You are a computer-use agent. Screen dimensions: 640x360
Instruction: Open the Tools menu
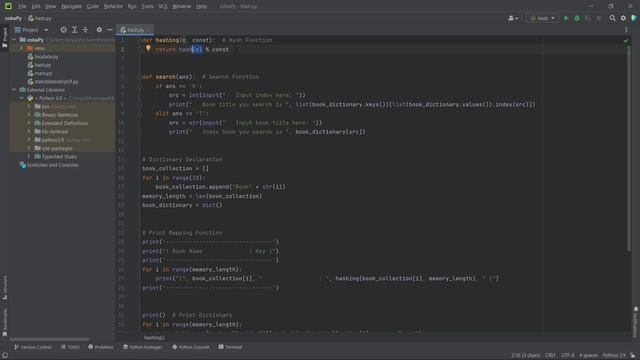point(147,6)
